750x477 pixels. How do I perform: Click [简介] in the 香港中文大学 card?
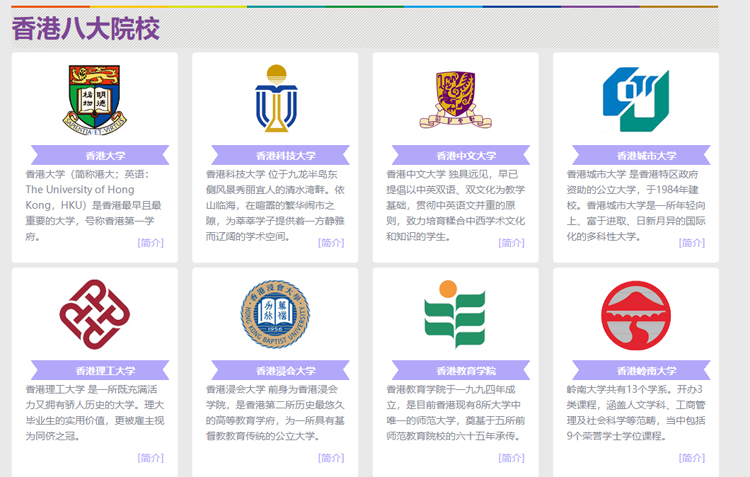point(511,243)
